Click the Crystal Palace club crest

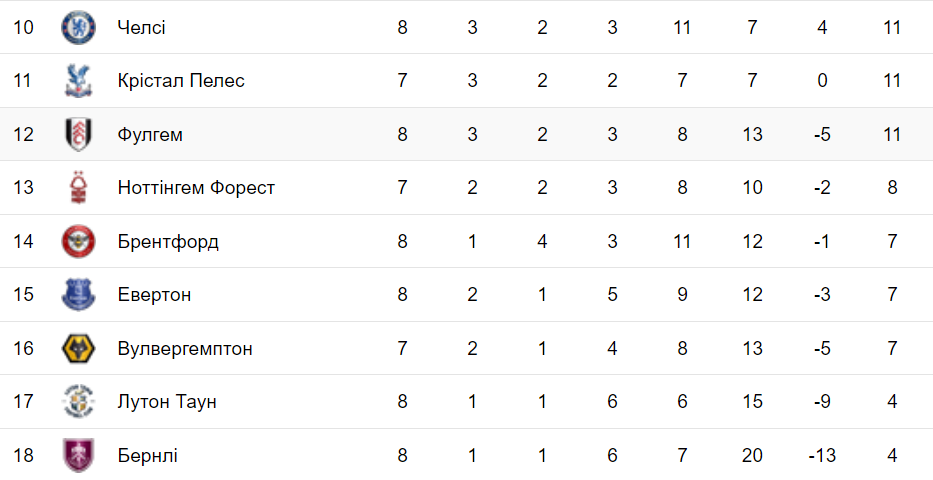pos(77,81)
